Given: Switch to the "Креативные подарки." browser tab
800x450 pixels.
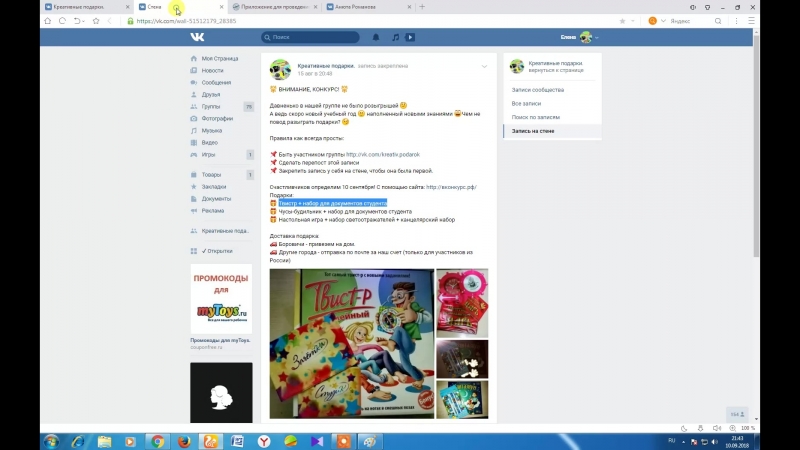Looking at the screenshot, I should [82, 7].
